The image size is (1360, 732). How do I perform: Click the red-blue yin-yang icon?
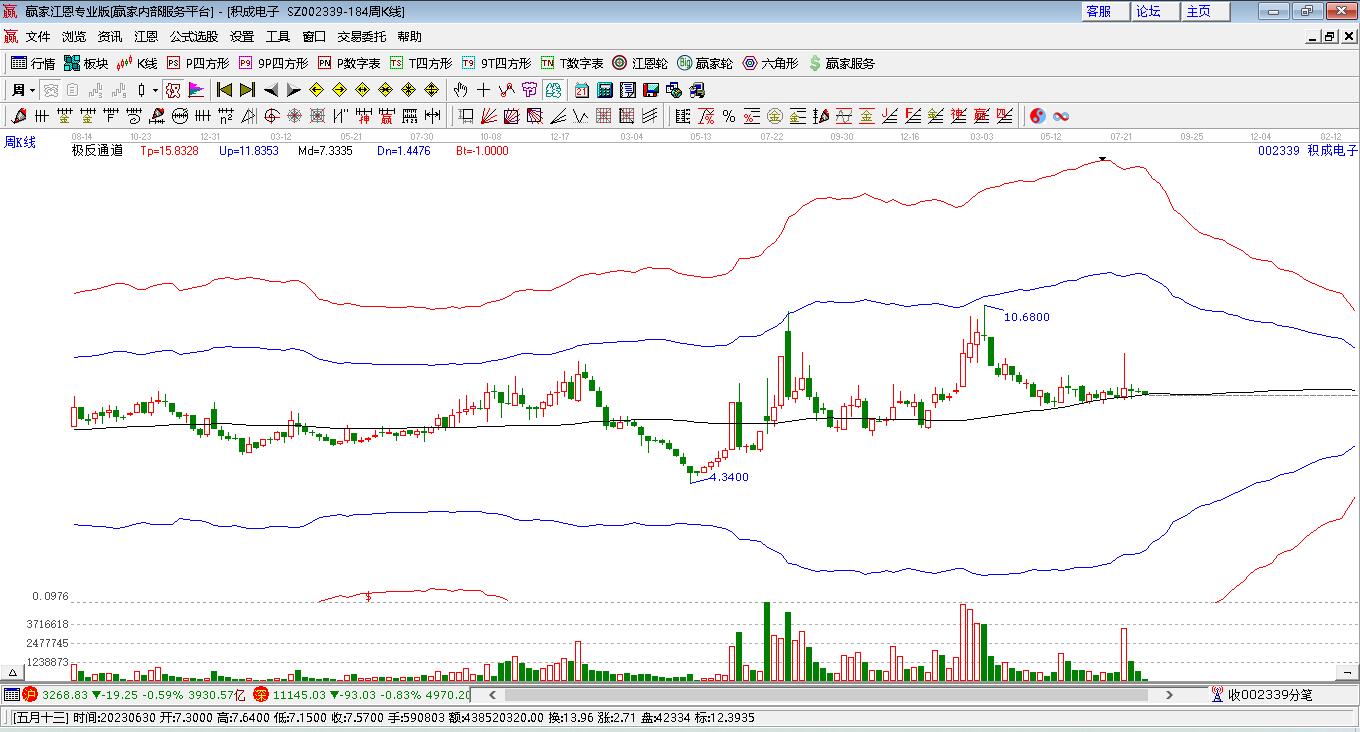point(1037,116)
